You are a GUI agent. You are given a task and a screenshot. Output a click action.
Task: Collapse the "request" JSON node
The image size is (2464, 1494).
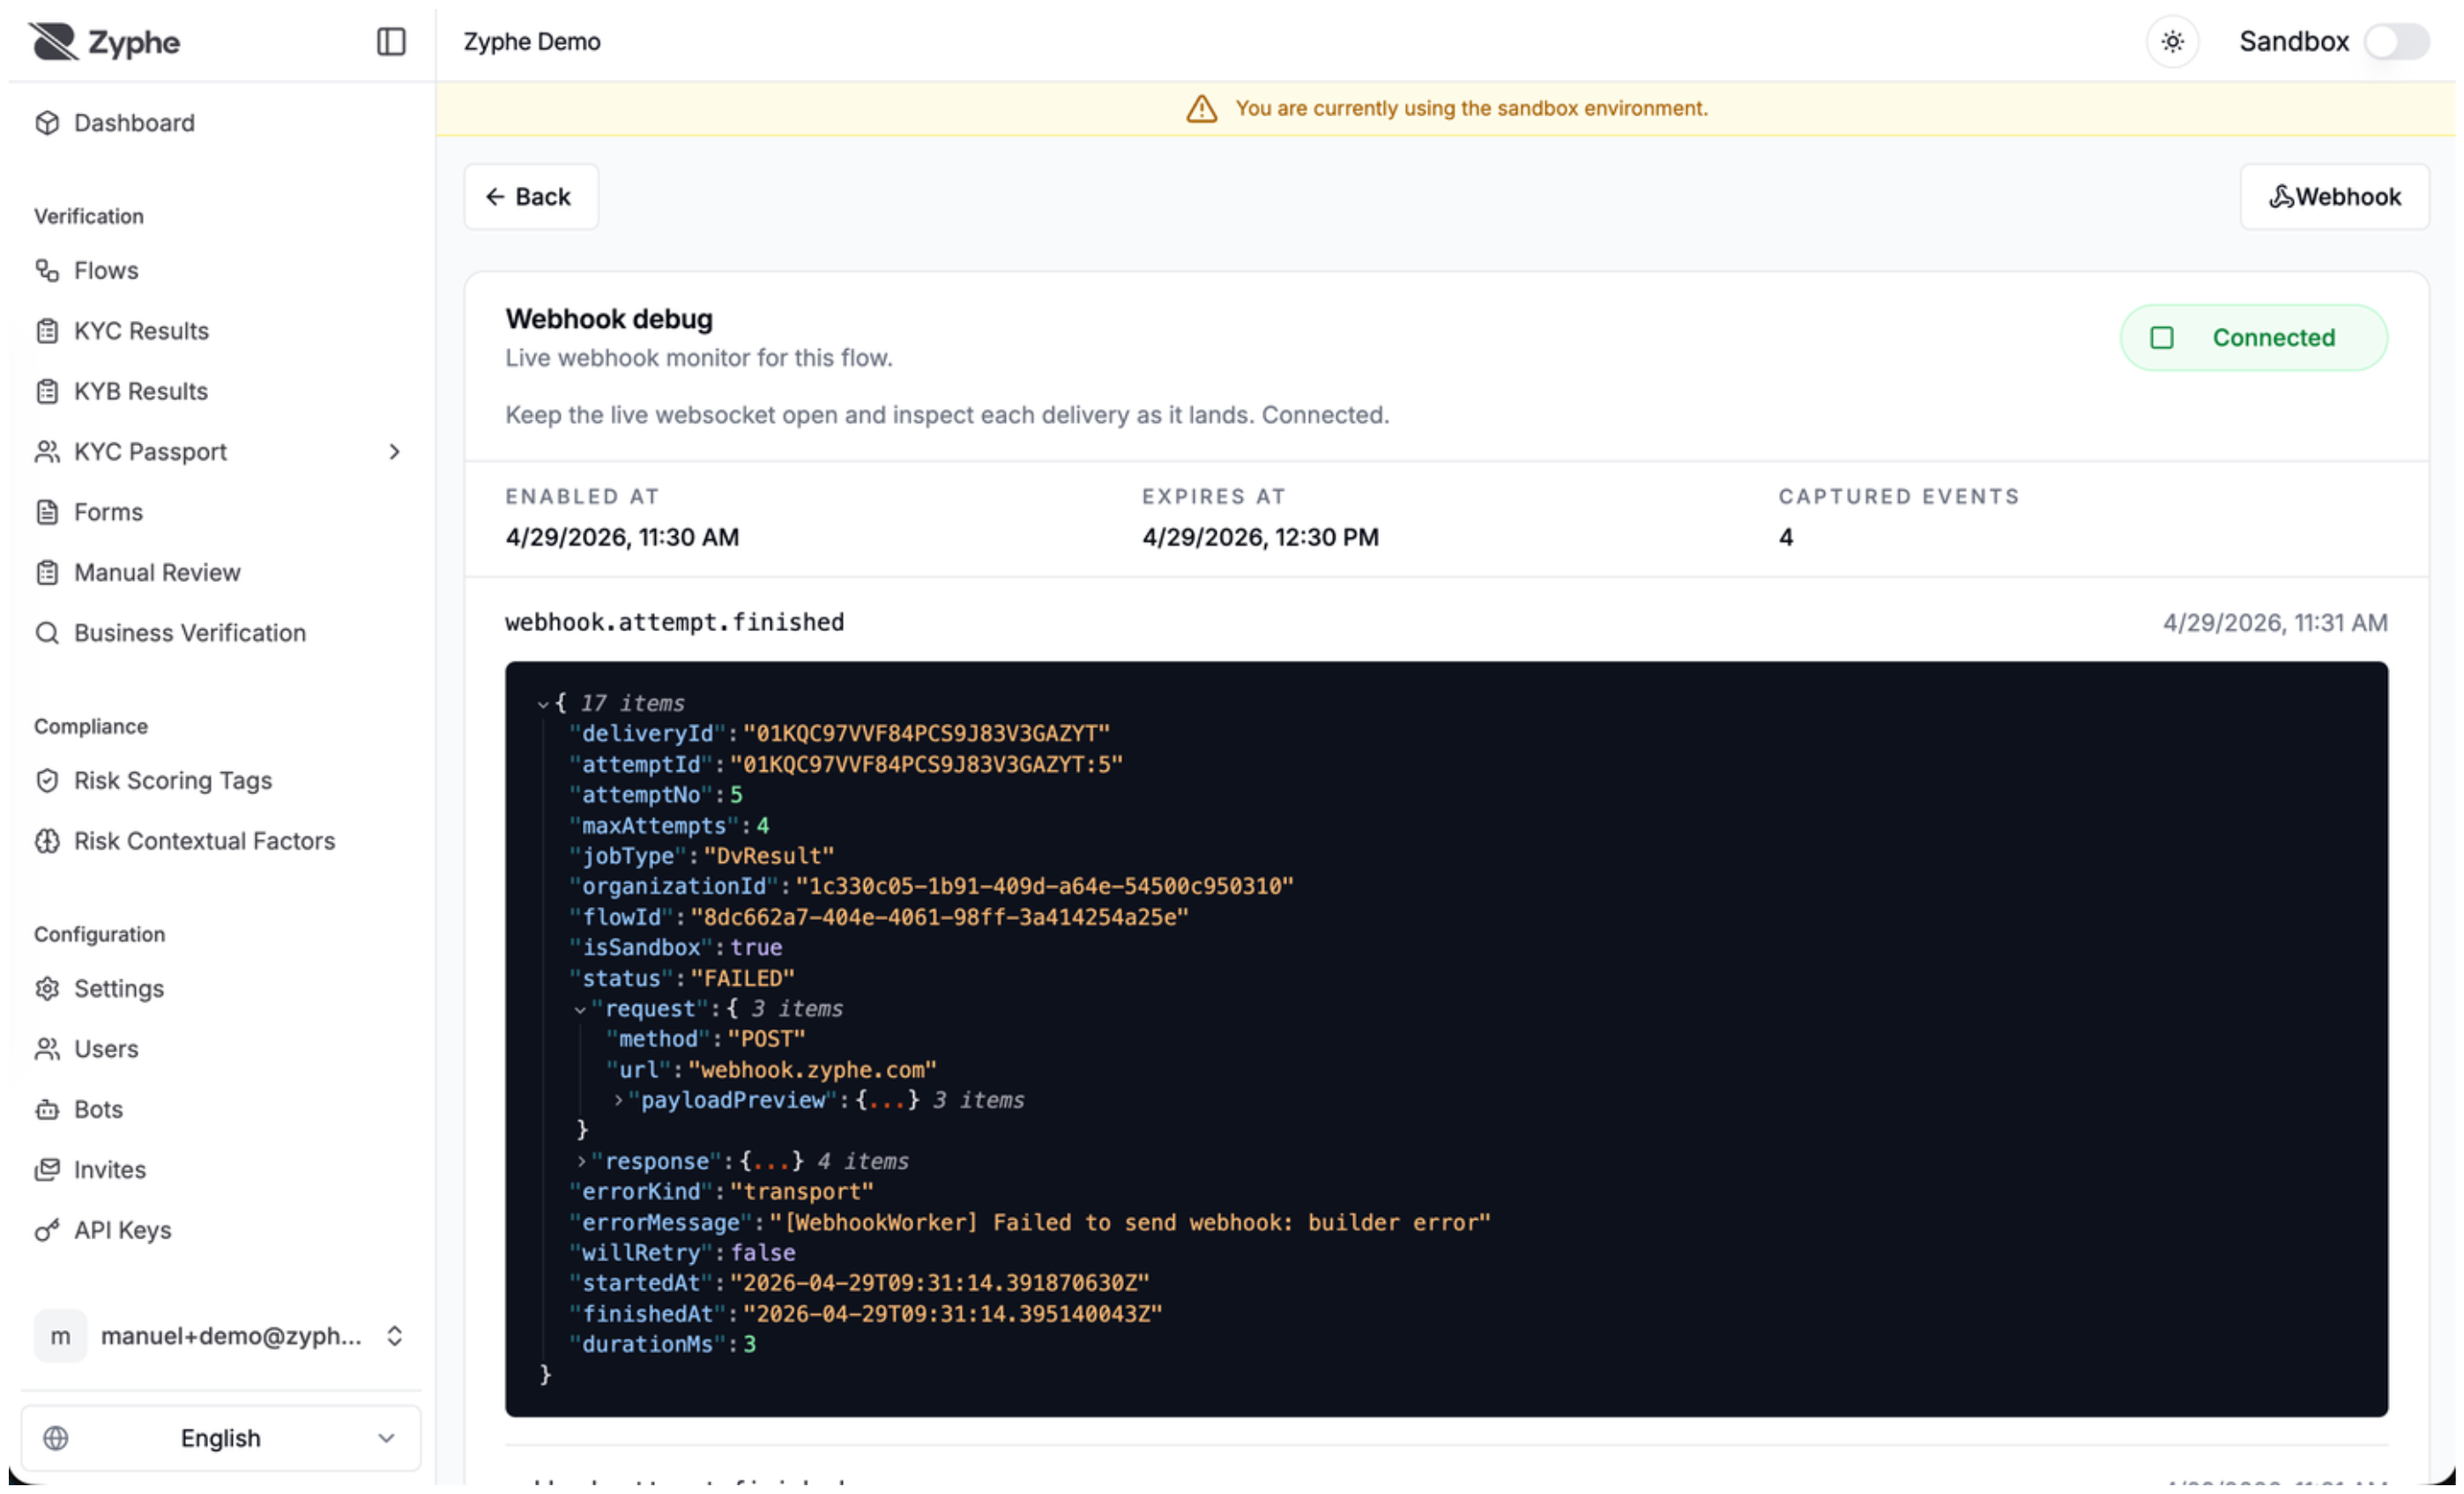coord(580,1010)
